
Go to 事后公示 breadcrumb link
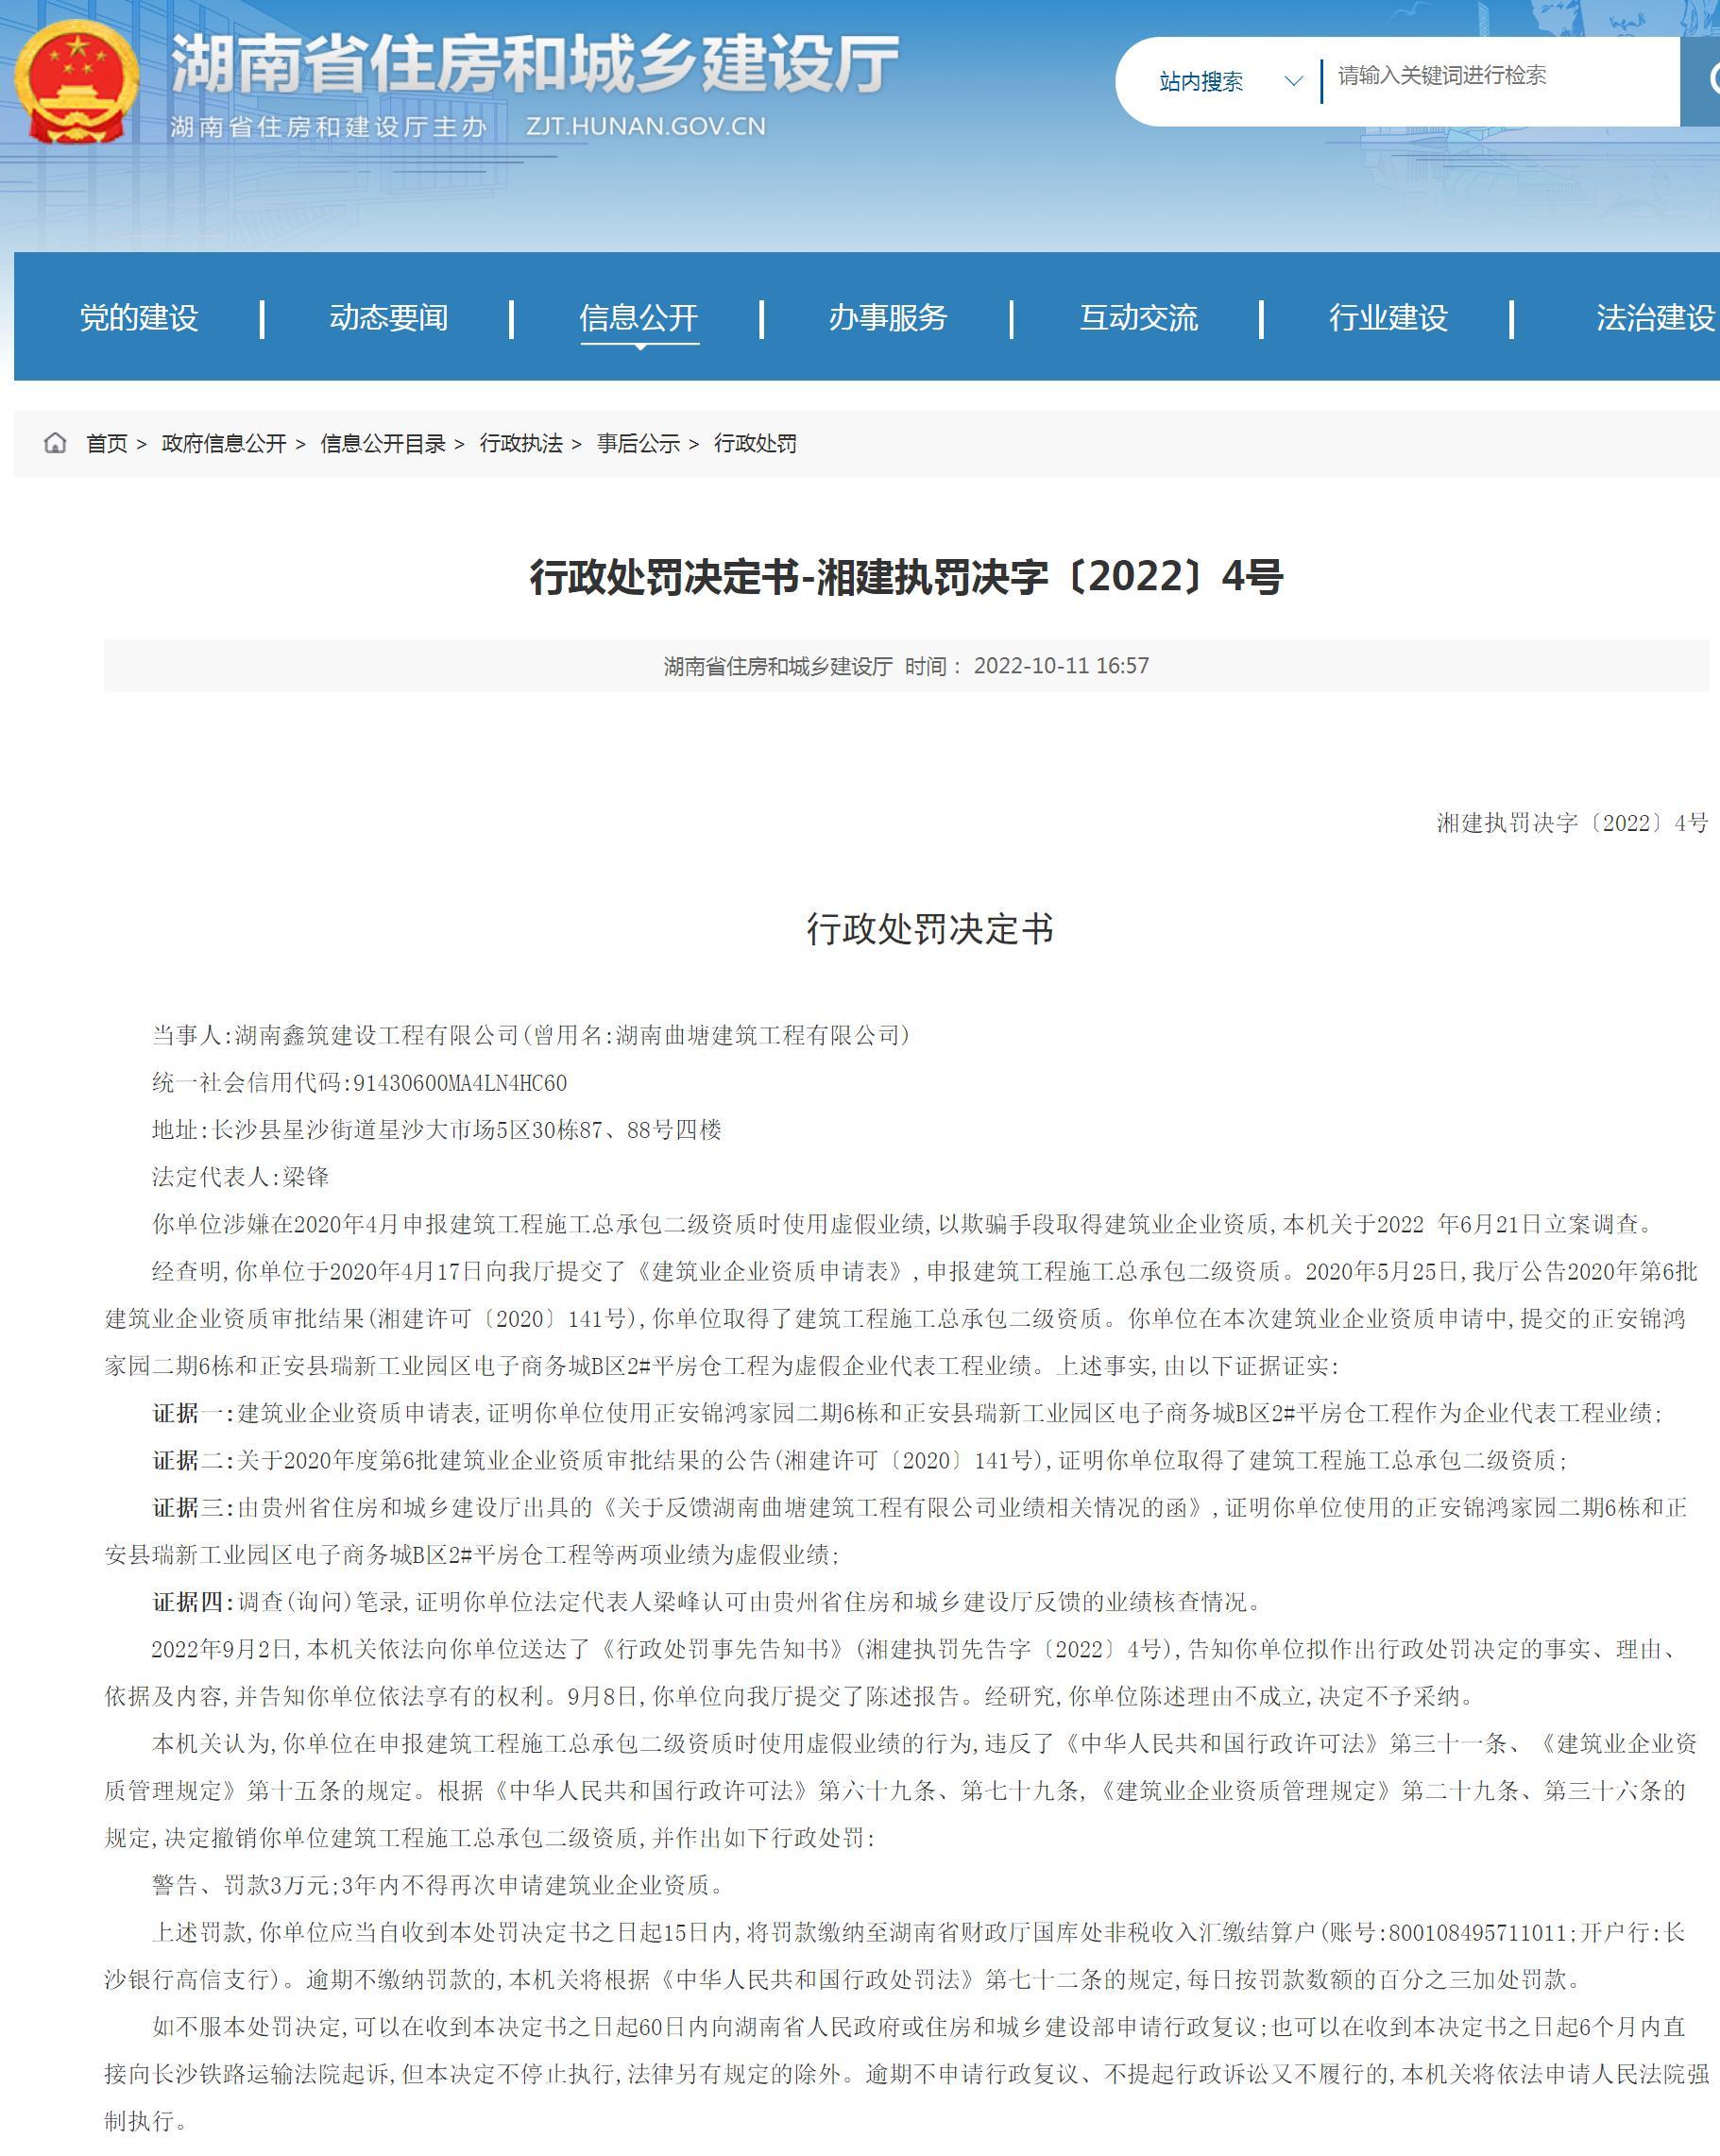click(x=638, y=443)
